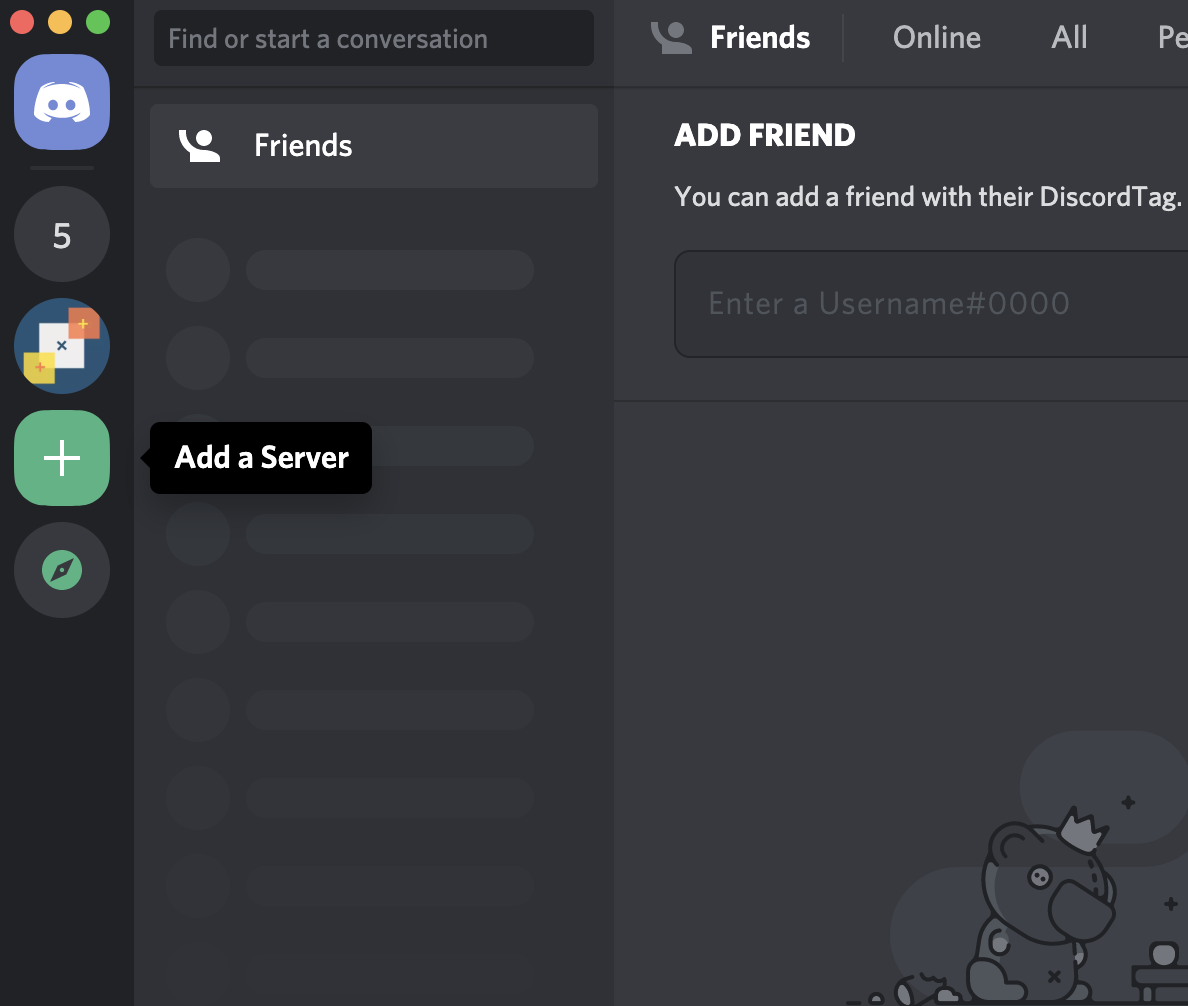Click the Find or start a conversation search box

[x=373, y=38]
